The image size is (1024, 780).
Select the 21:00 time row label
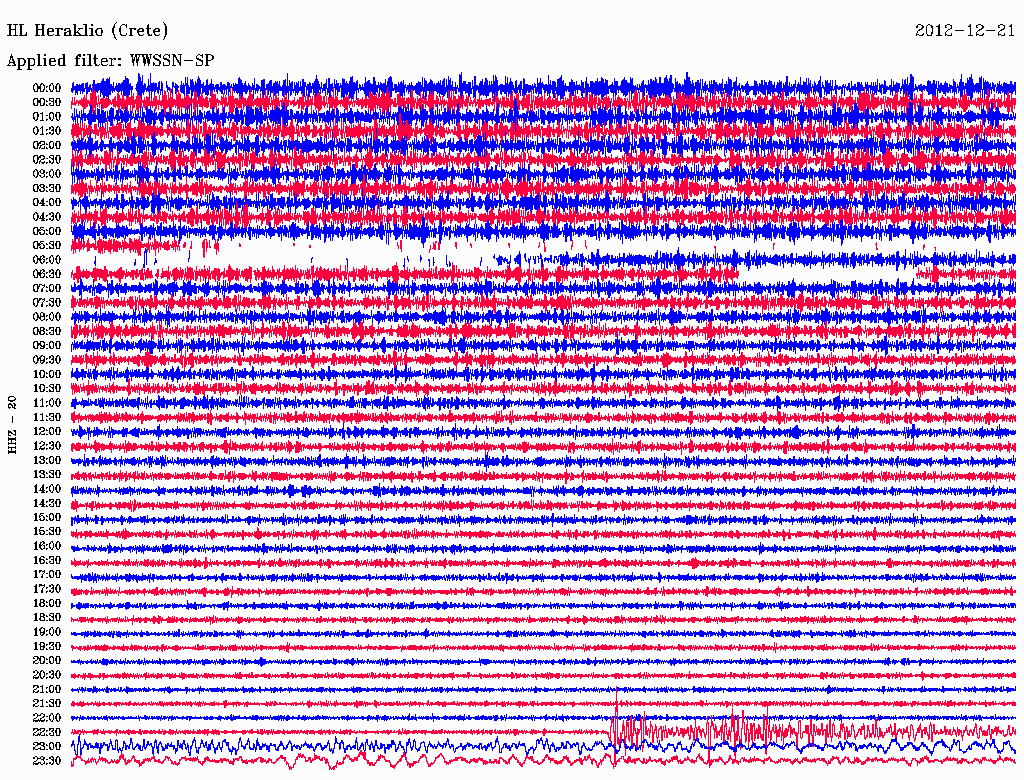tap(47, 689)
